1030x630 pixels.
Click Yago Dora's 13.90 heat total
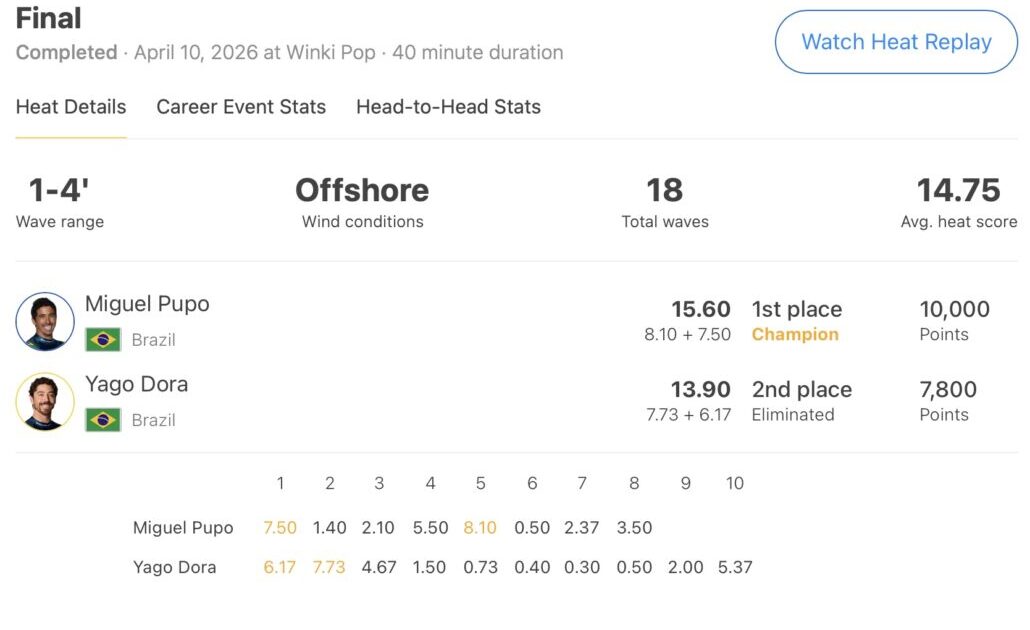tap(700, 390)
